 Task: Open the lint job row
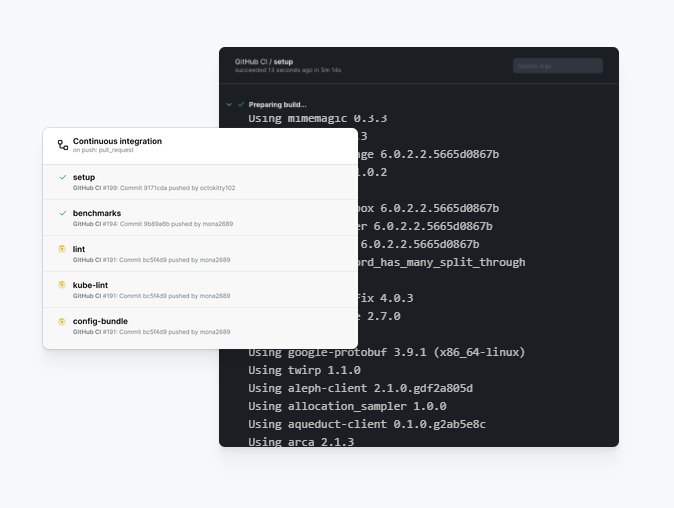(x=200, y=254)
